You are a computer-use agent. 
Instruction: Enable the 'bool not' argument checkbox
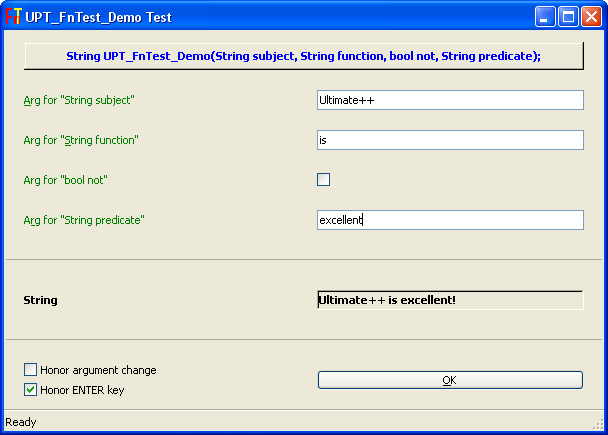click(323, 180)
